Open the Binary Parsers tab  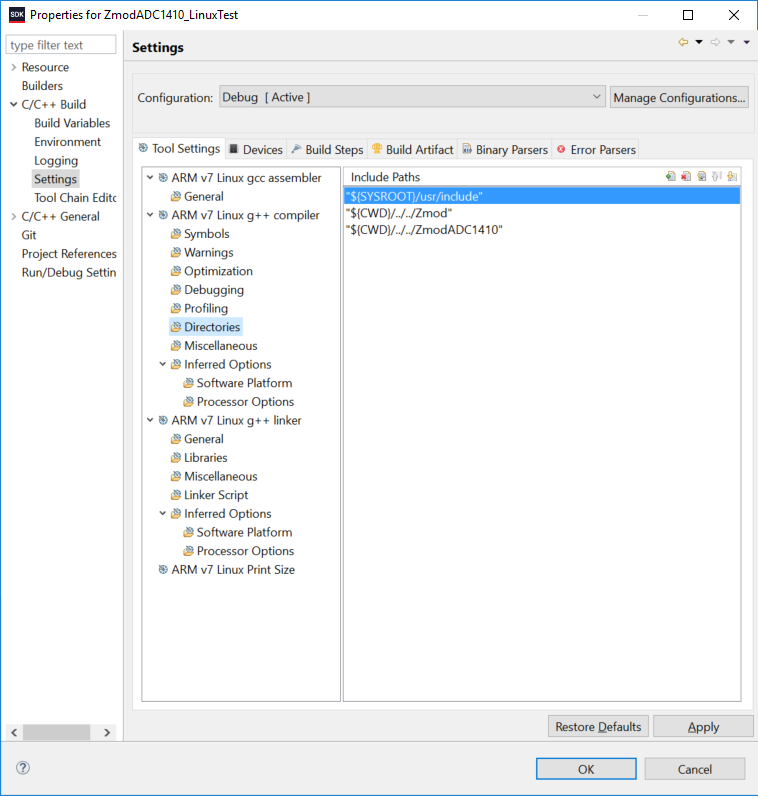505,150
